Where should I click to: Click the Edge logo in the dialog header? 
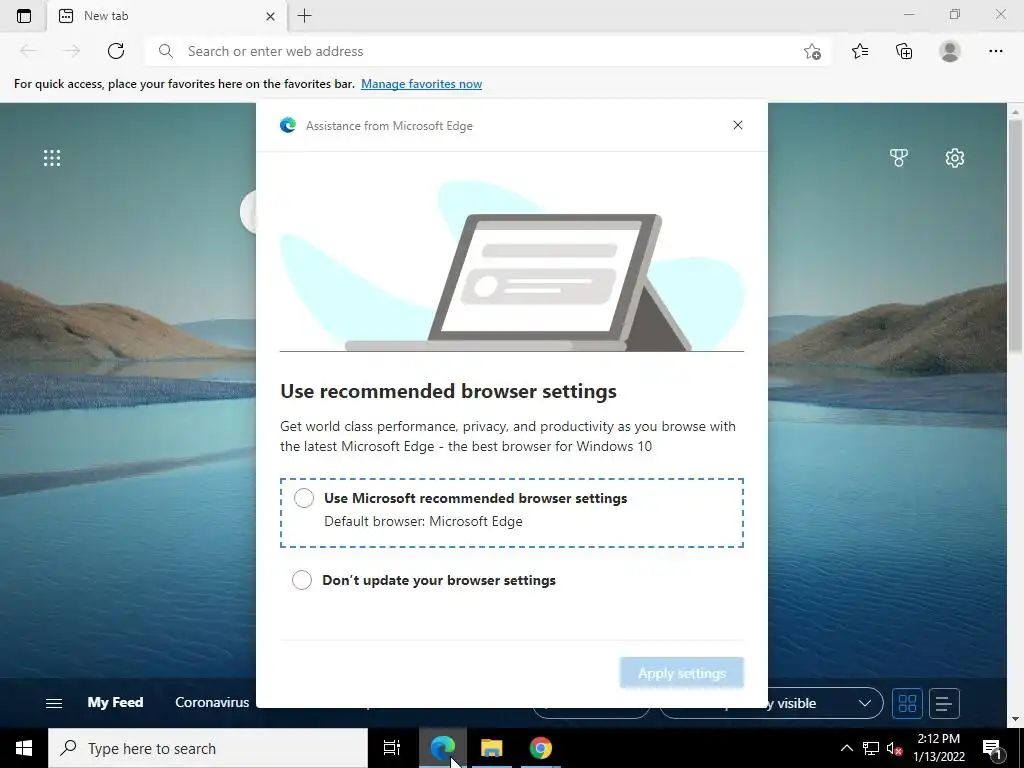tap(288, 125)
